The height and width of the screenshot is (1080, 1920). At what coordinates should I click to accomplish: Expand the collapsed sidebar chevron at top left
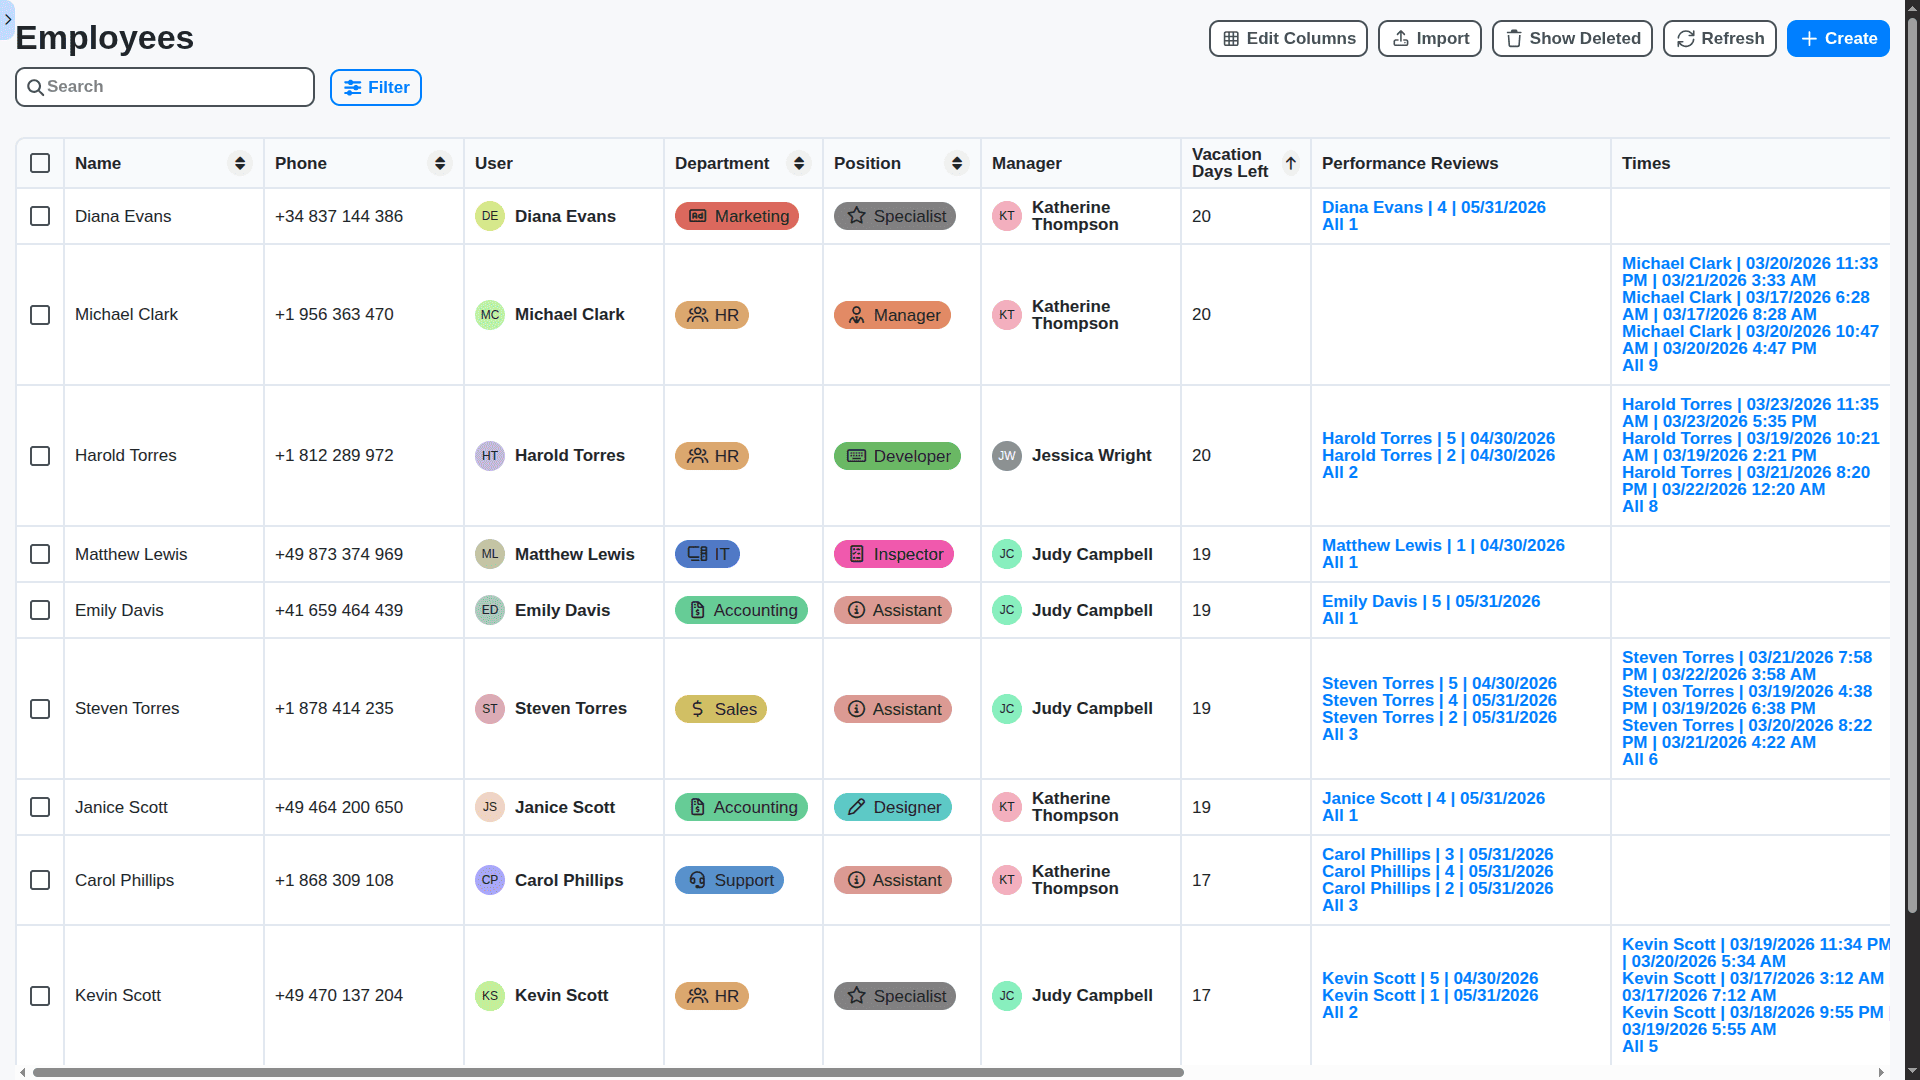point(8,19)
